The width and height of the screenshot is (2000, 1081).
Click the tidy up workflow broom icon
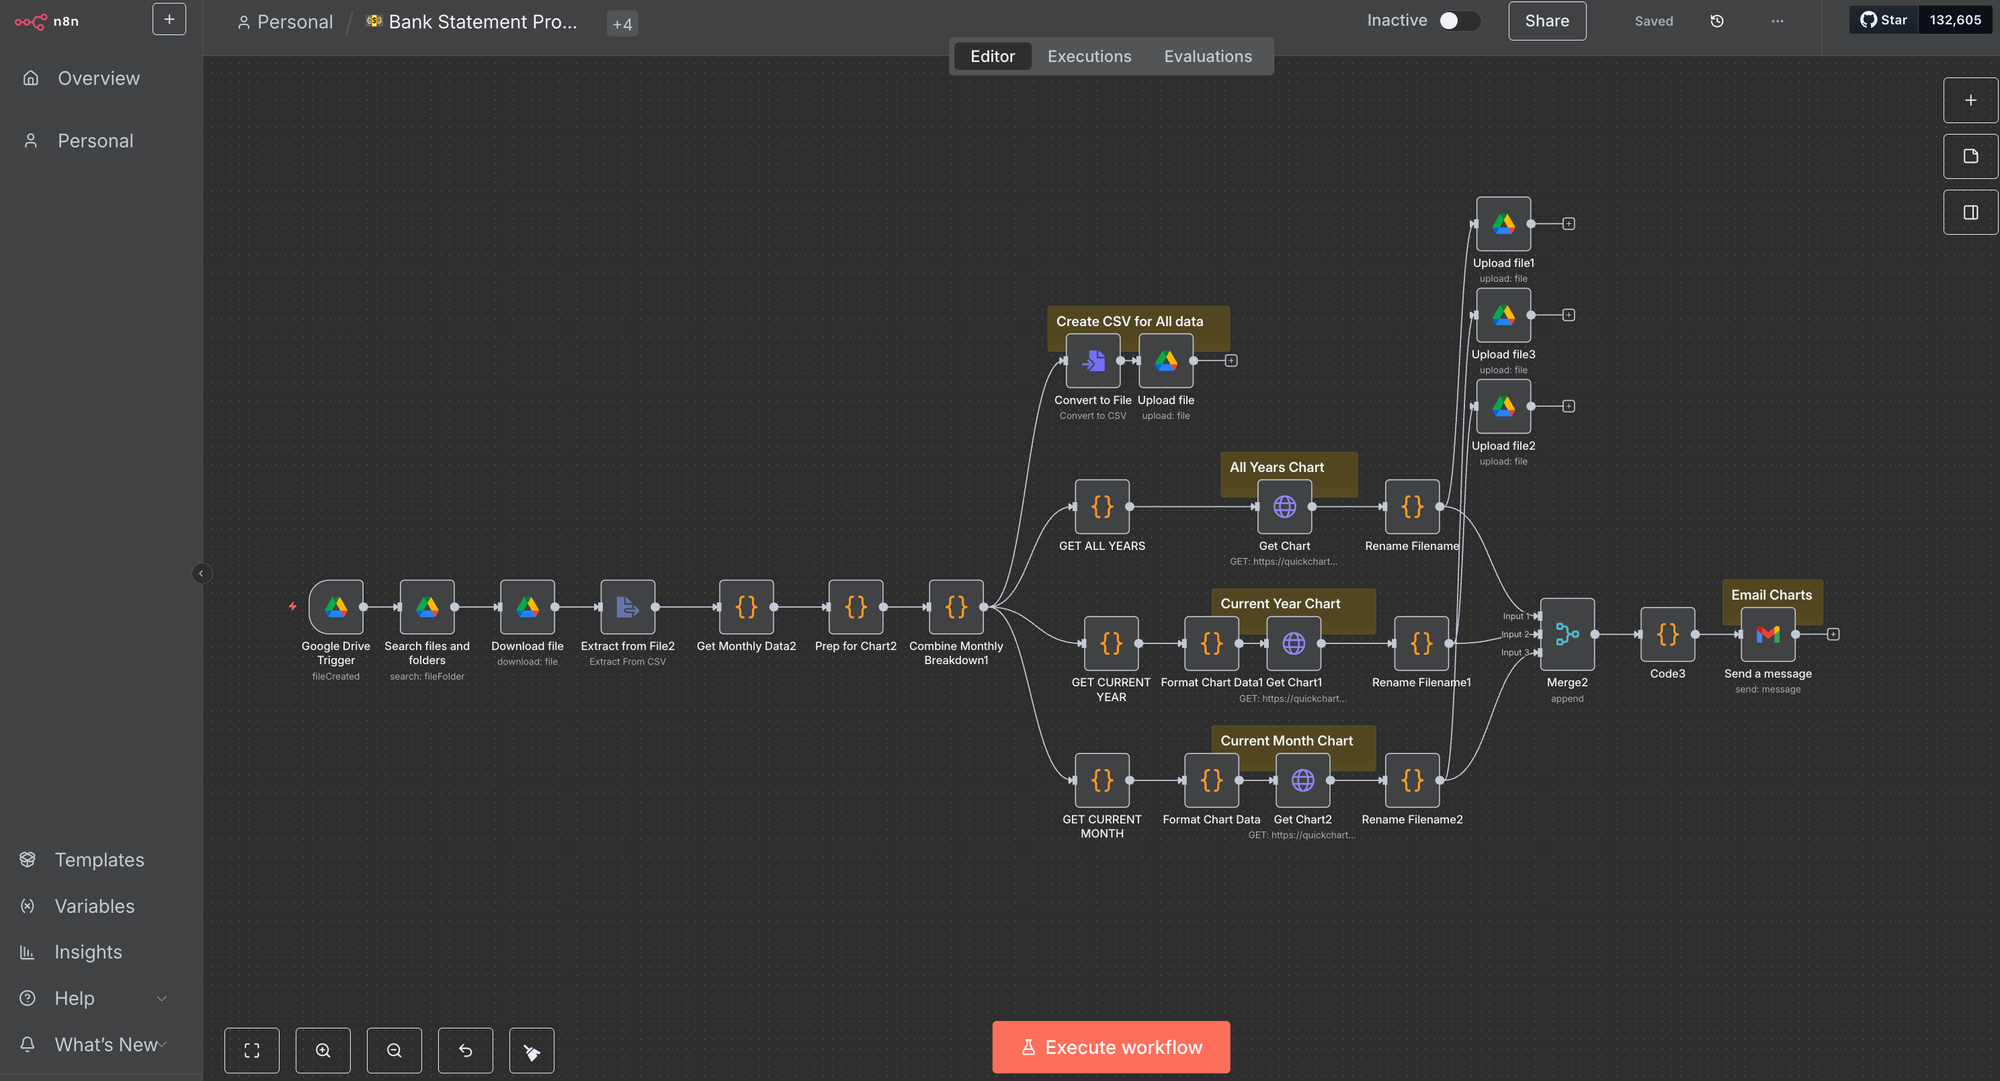(x=532, y=1050)
